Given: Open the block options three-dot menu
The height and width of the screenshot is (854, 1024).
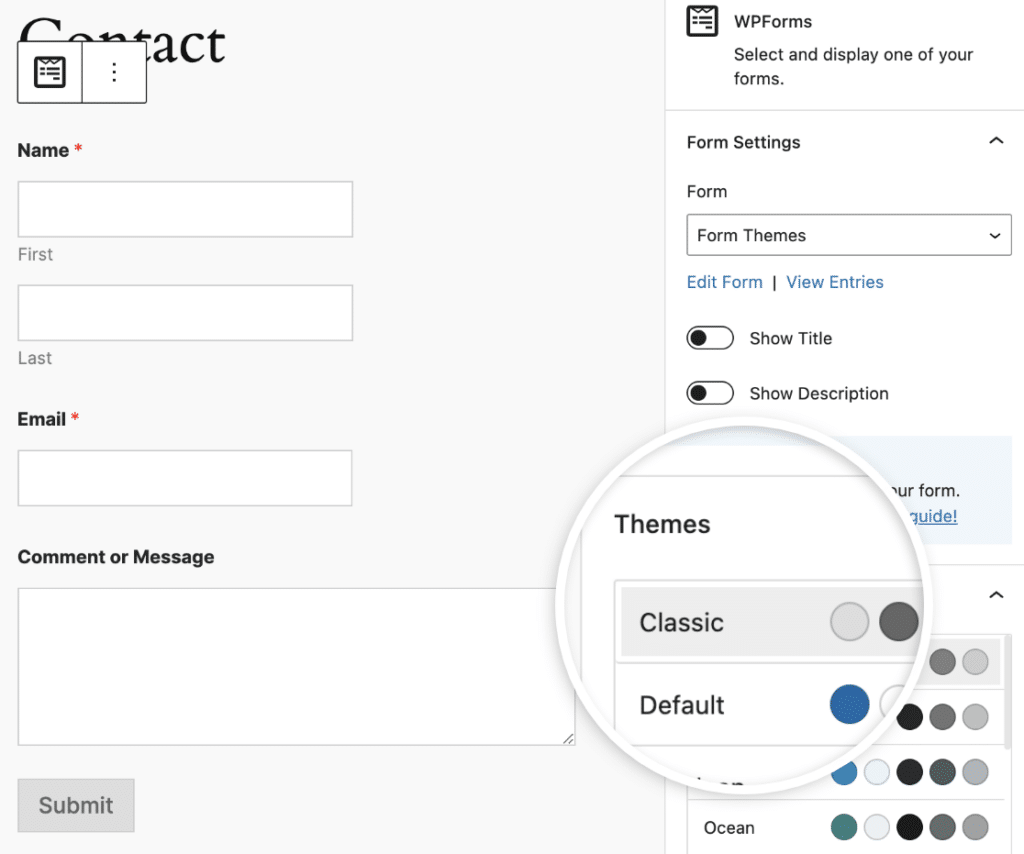Looking at the screenshot, I should tap(114, 72).
